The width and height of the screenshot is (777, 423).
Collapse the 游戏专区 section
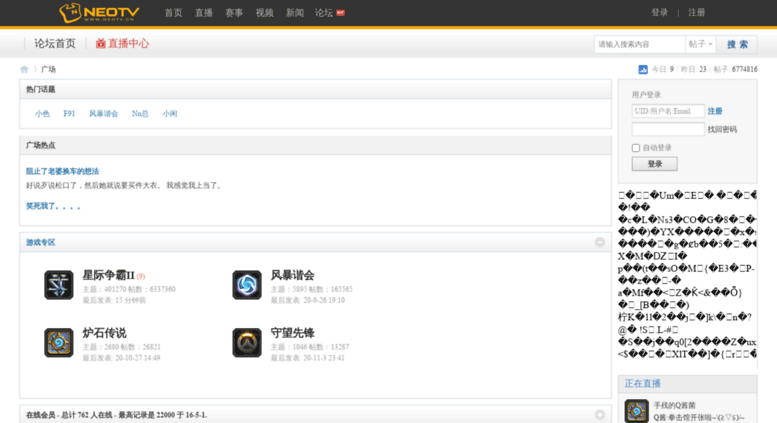[600, 242]
